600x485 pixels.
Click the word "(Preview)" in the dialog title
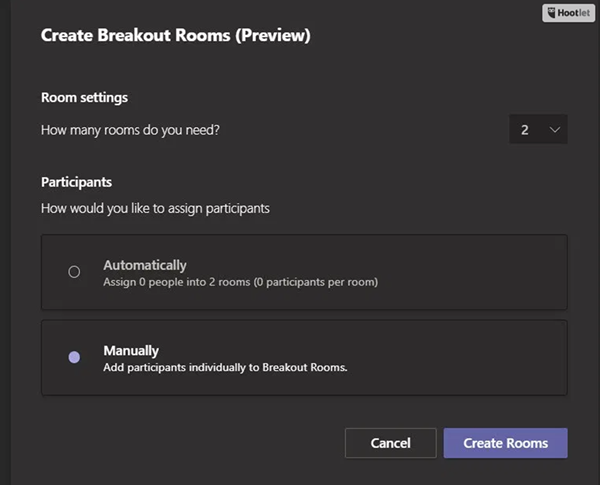tap(273, 36)
